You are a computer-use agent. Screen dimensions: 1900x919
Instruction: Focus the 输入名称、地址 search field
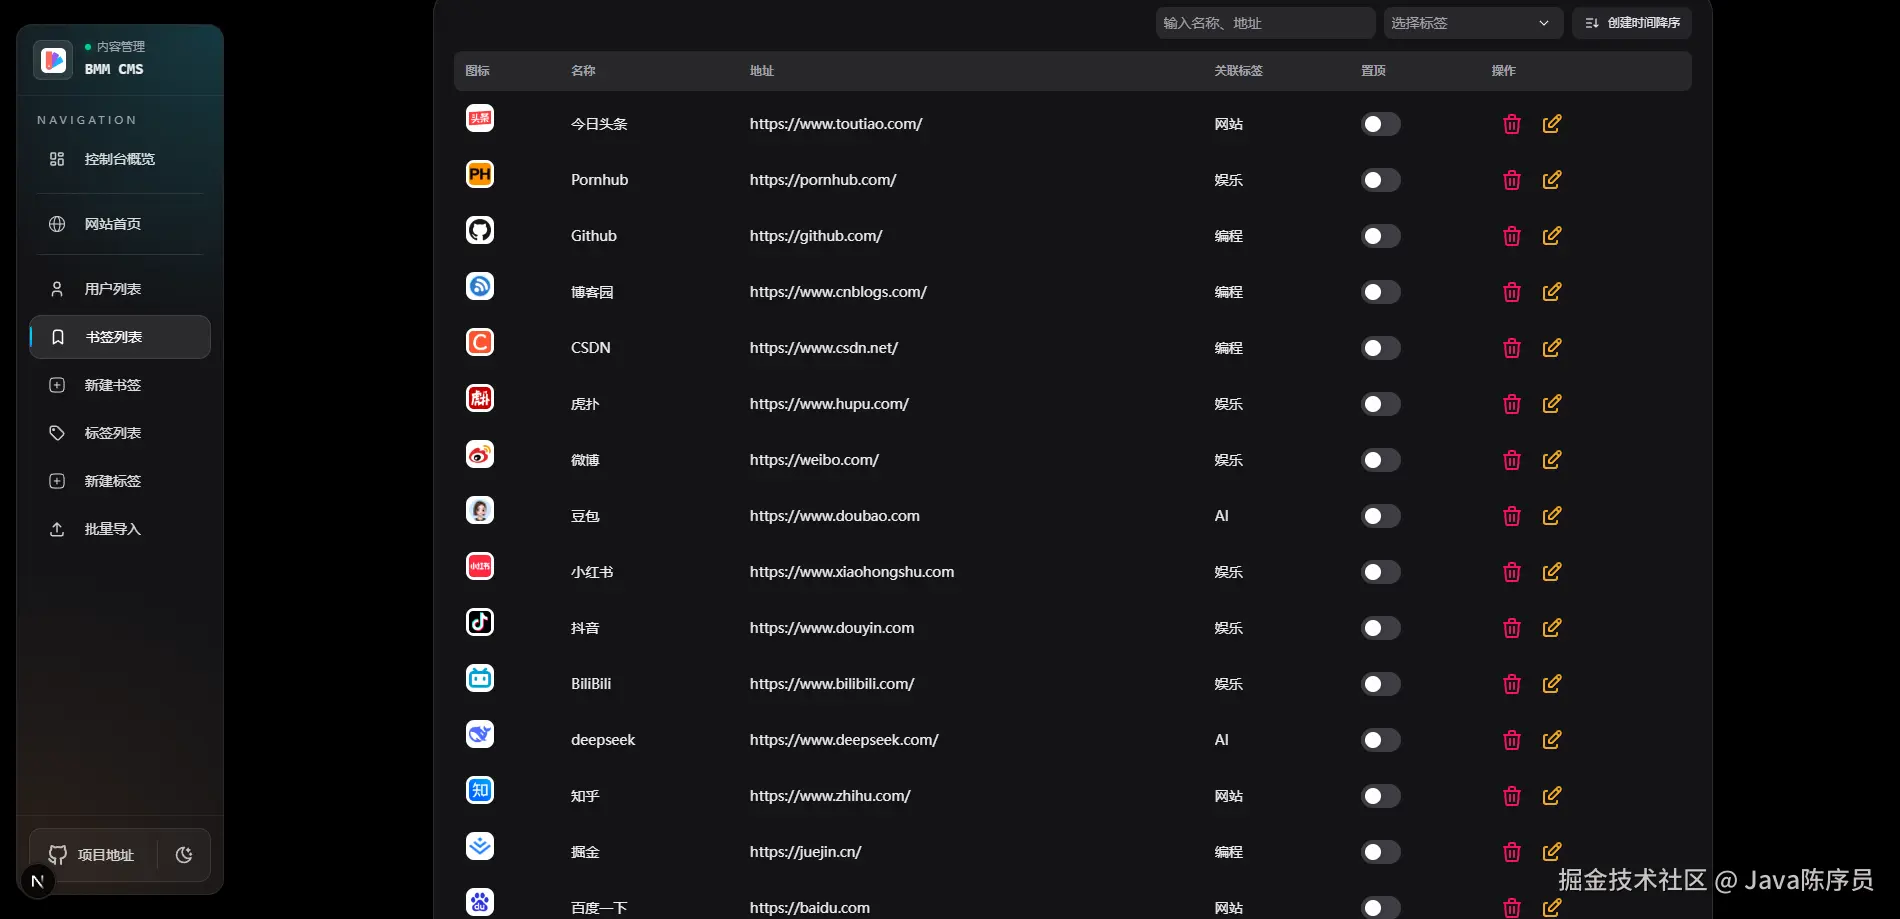pyautogui.click(x=1265, y=23)
